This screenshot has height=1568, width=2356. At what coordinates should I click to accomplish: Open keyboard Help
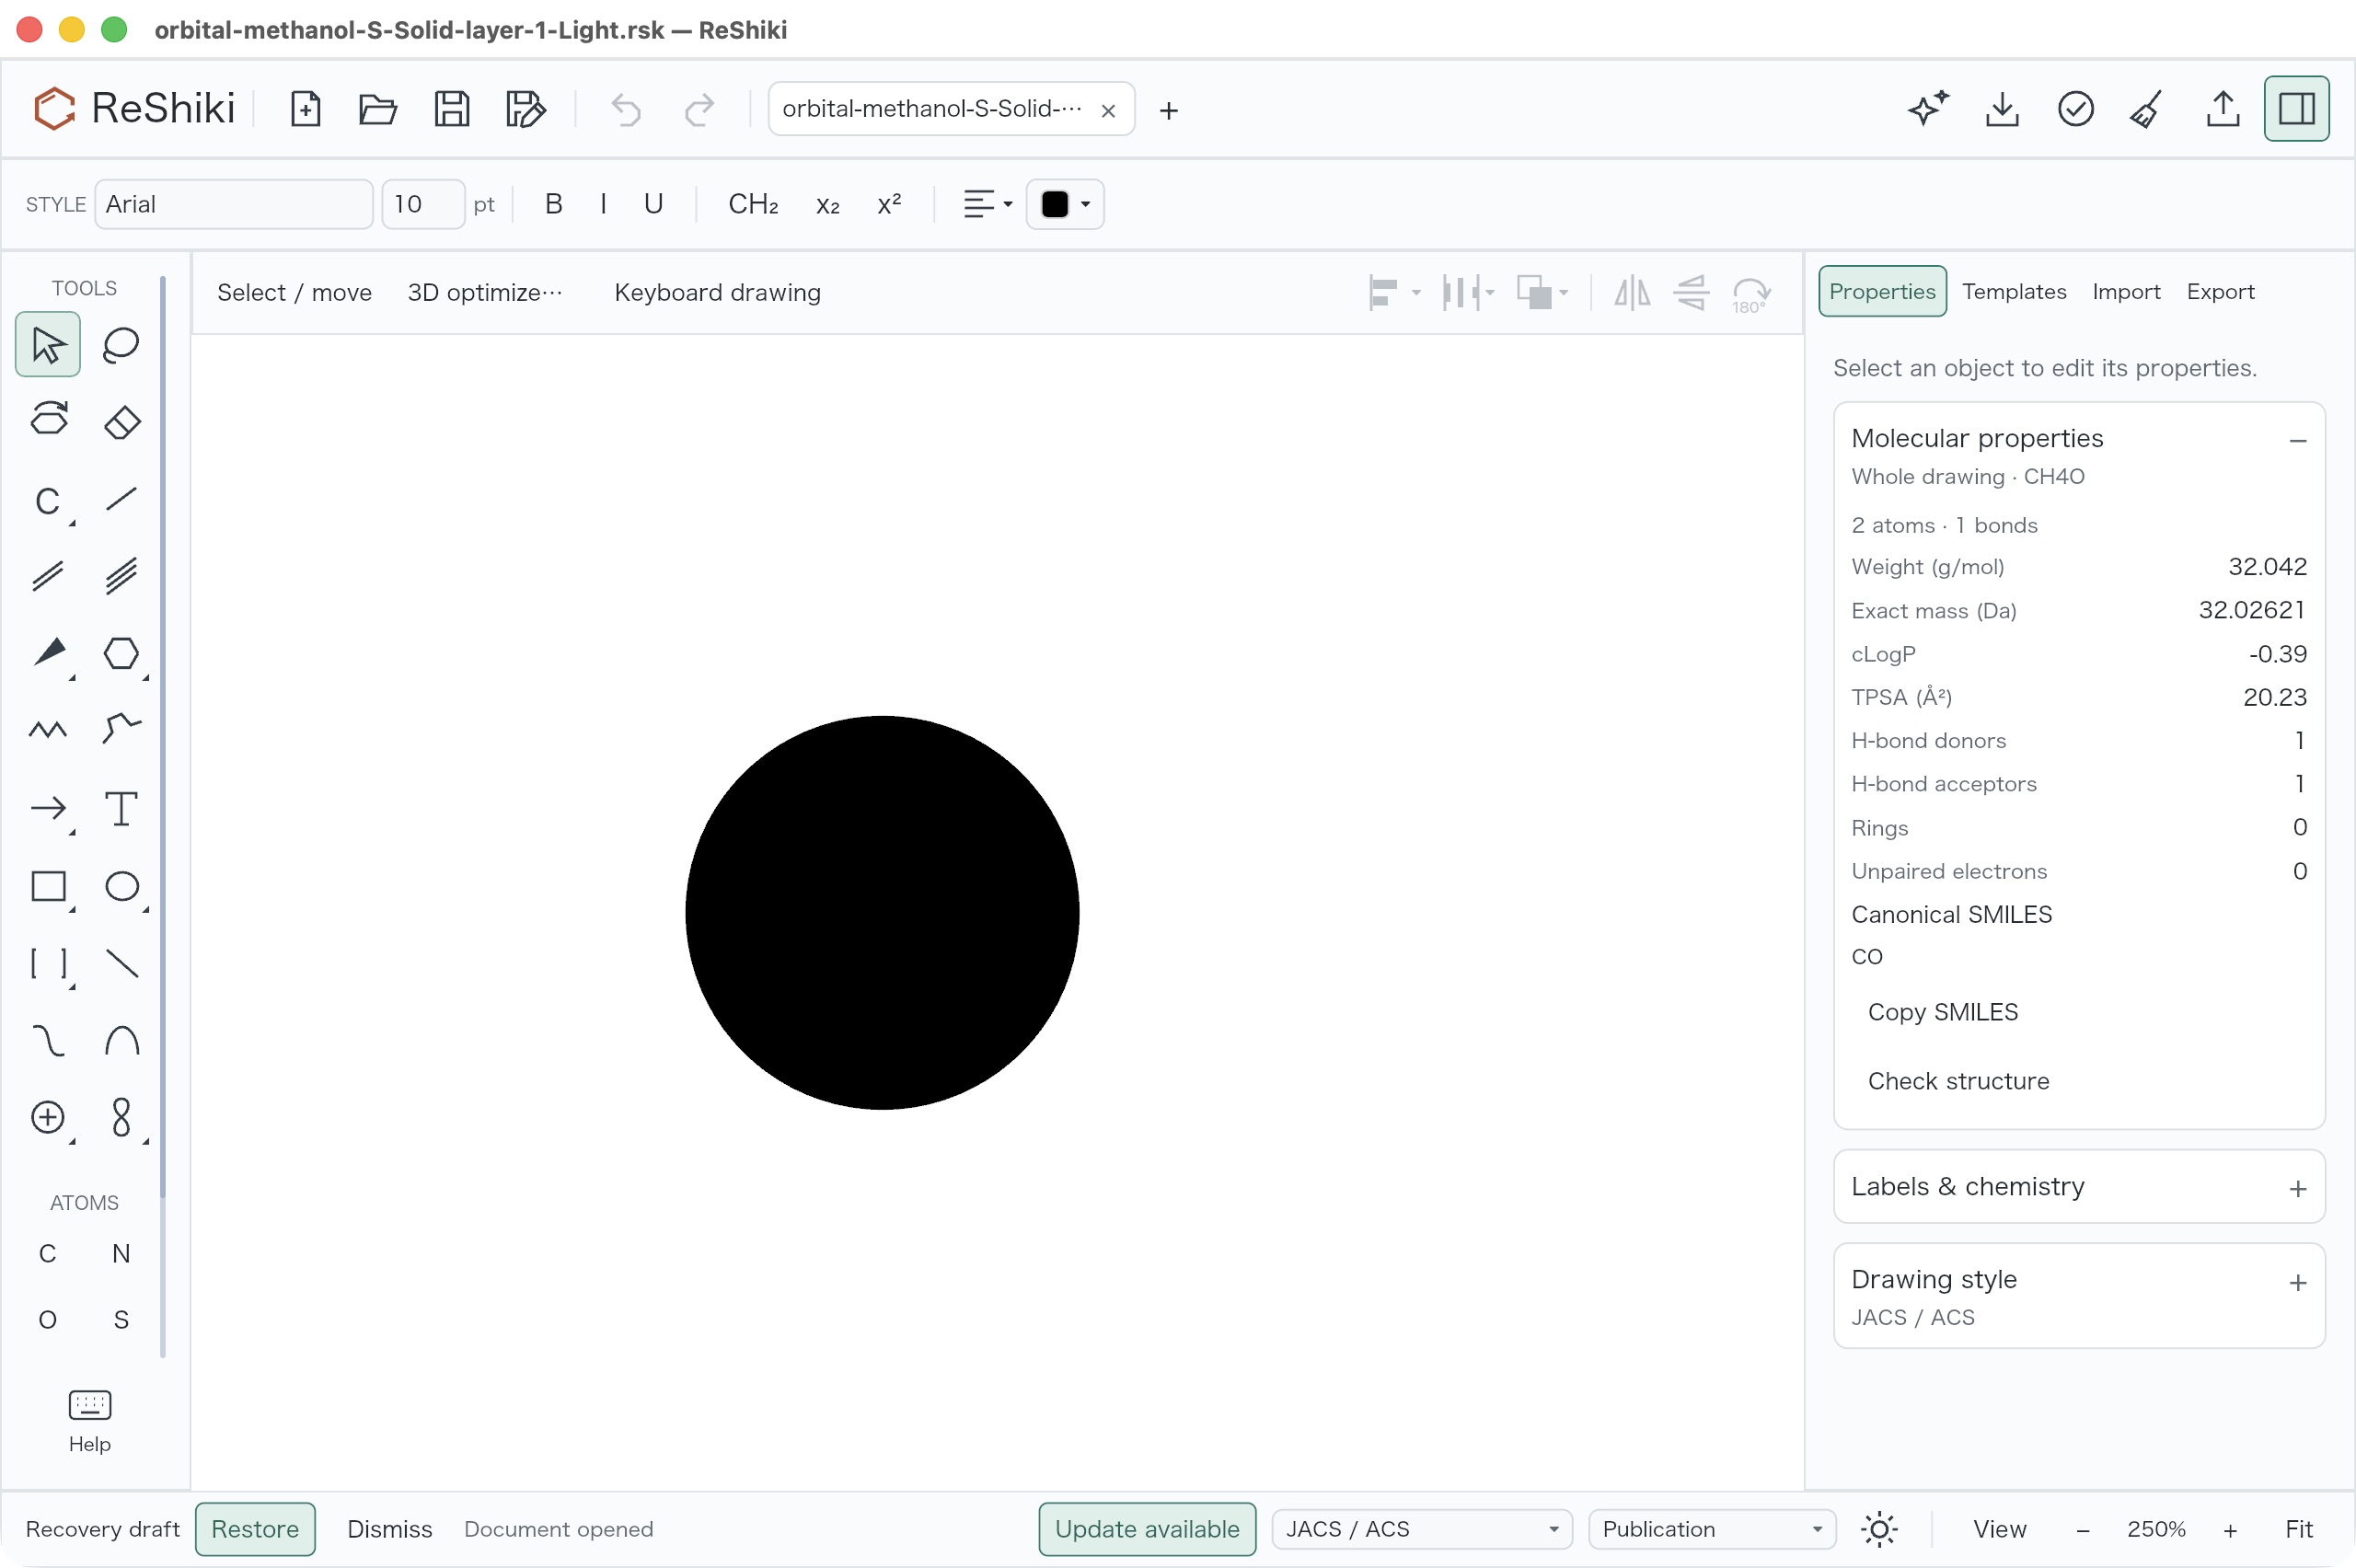[x=90, y=1421]
